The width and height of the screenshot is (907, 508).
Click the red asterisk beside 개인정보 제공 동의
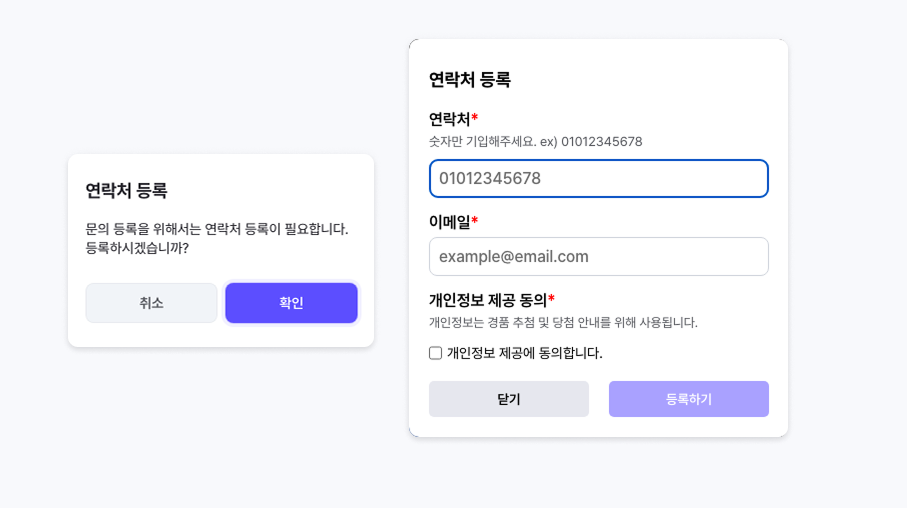[x=551, y=299]
